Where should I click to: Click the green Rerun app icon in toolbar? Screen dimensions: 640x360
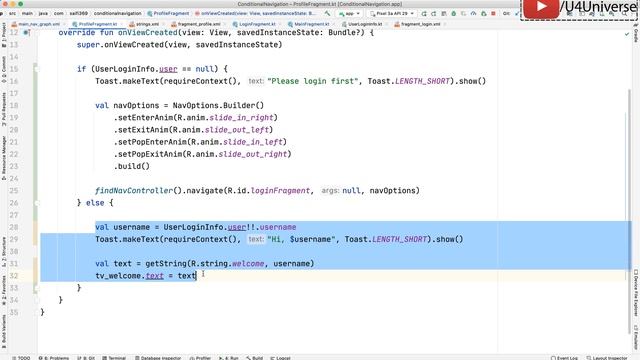coord(424,13)
